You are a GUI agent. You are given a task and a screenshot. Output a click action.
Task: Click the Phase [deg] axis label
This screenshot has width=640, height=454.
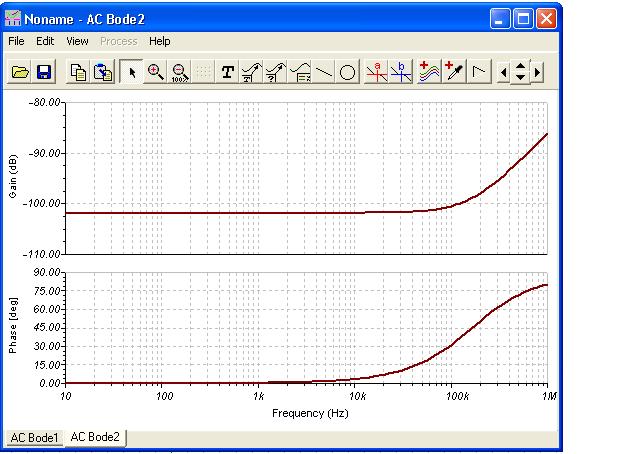point(13,325)
